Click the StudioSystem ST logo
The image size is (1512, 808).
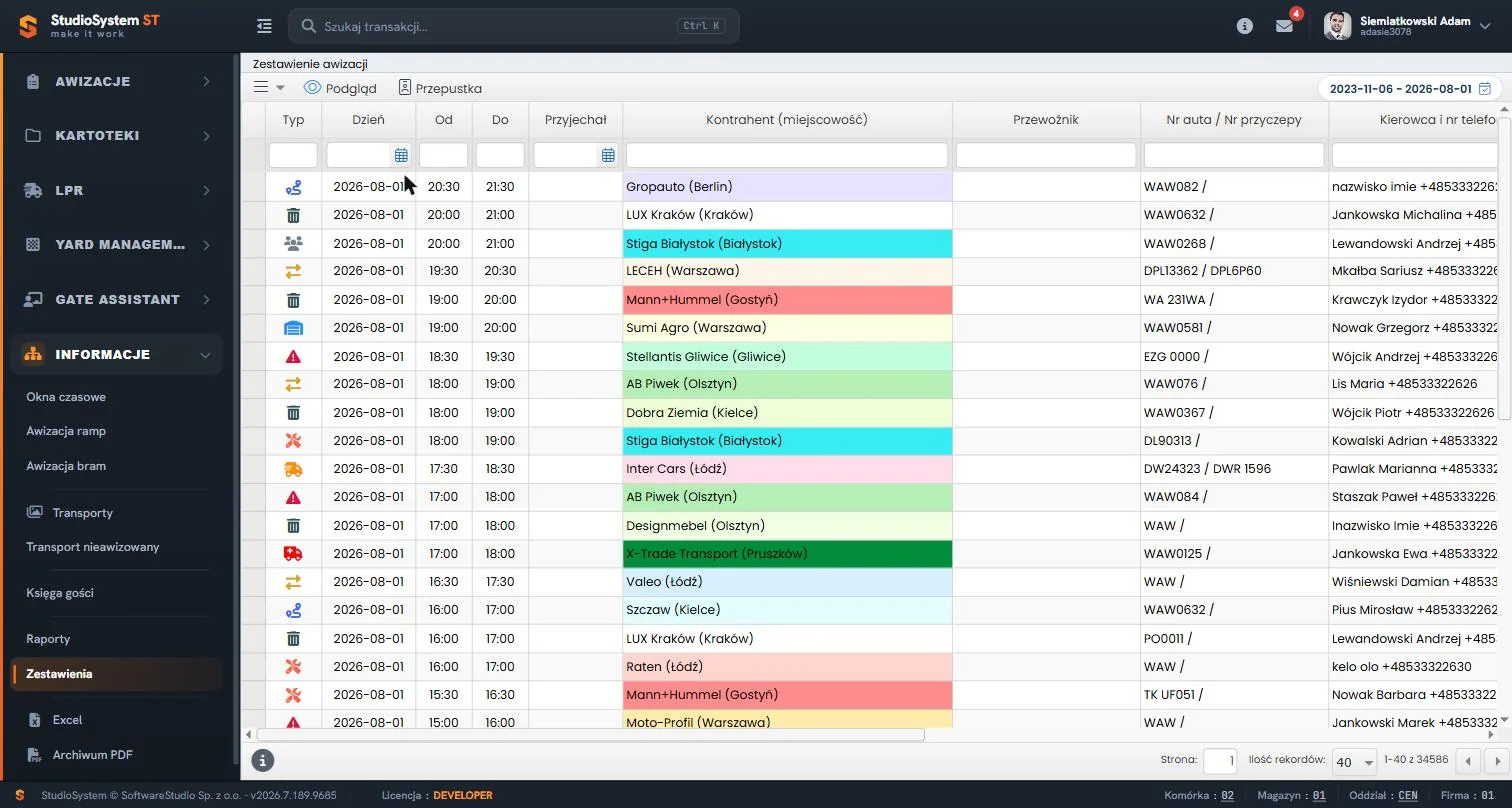pos(88,26)
